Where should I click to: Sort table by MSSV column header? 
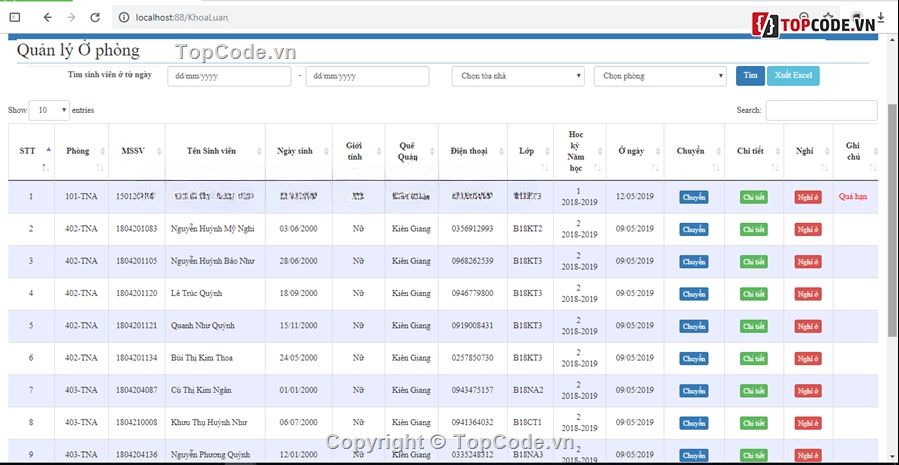(136, 152)
